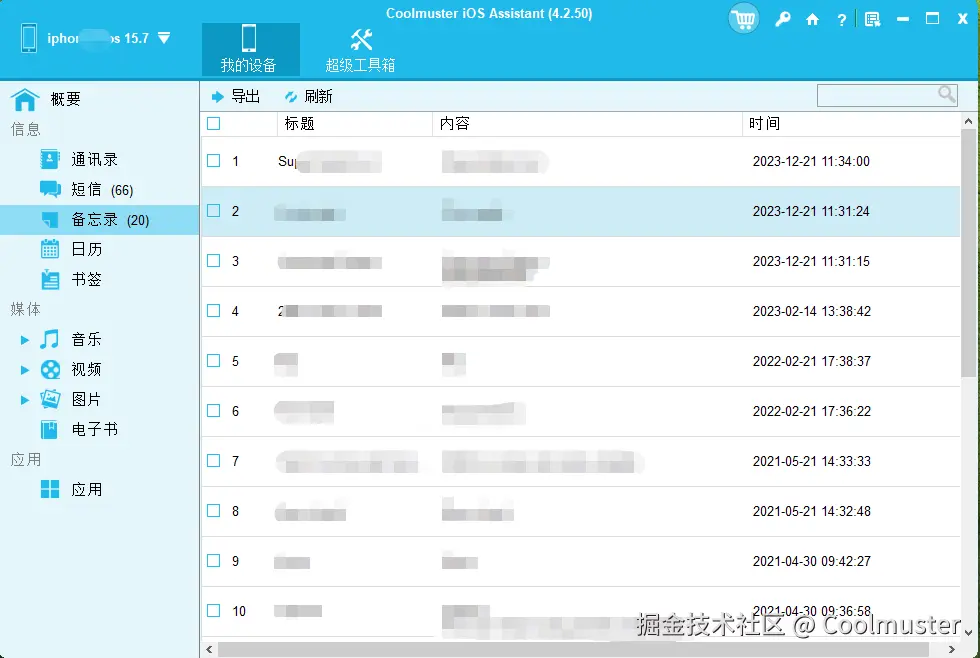The image size is (980, 658).
Task: Check the checkbox for row 5
Action: [x=214, y=361]
